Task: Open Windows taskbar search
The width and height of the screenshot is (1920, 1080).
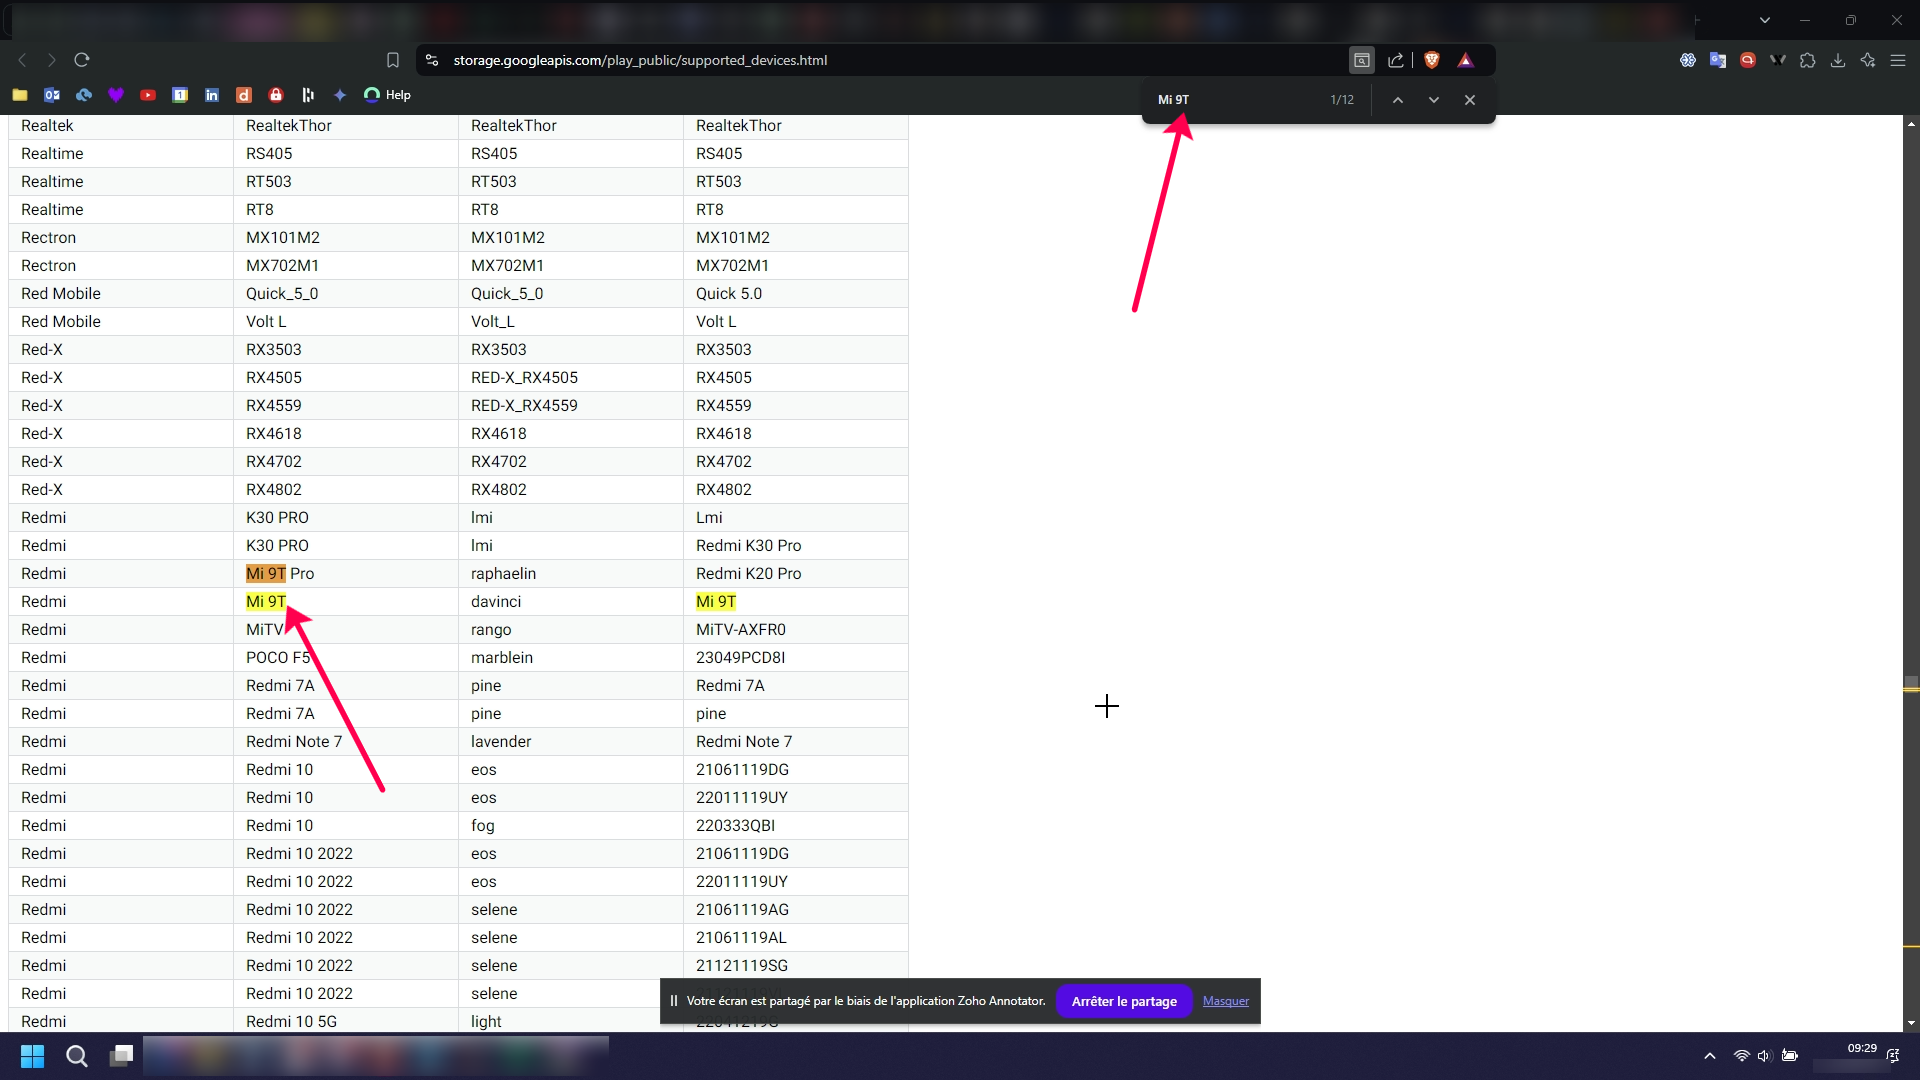Action: pos(77,1056)
